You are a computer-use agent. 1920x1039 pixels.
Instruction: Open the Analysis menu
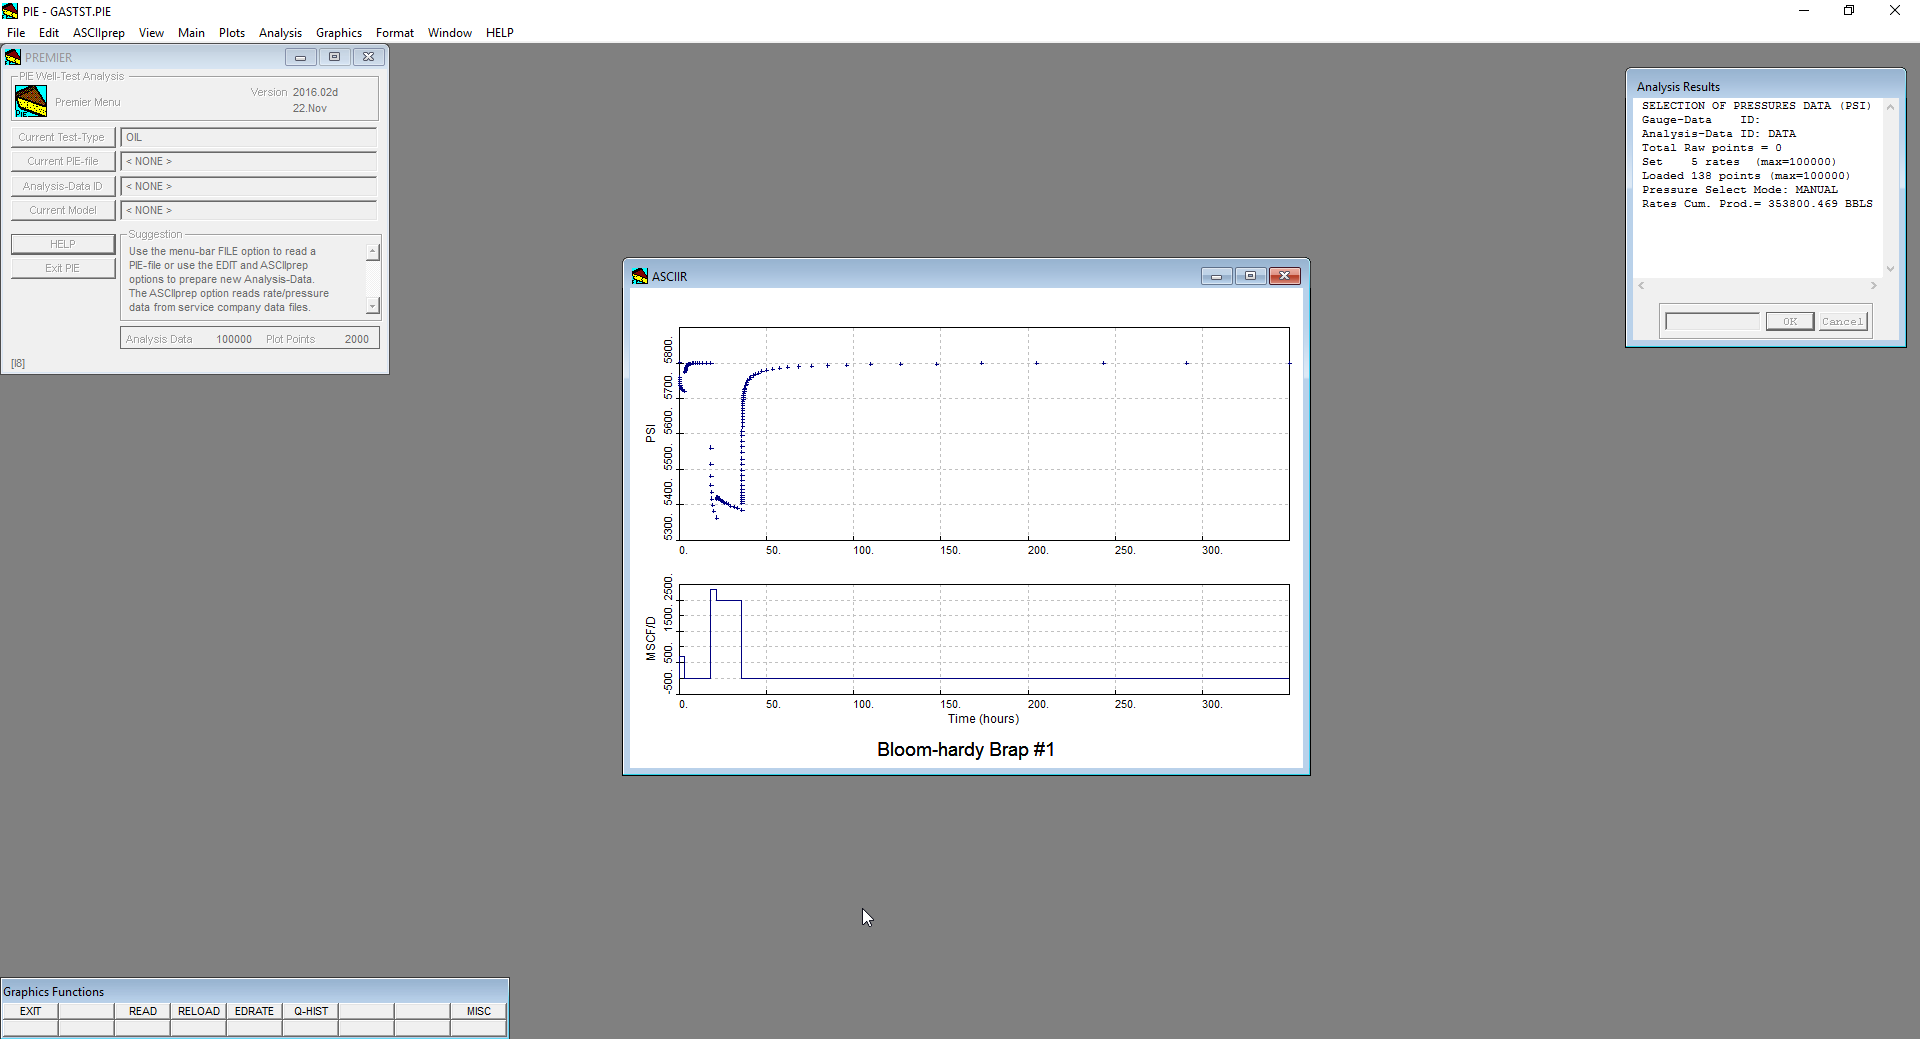[x=280, y=33]
